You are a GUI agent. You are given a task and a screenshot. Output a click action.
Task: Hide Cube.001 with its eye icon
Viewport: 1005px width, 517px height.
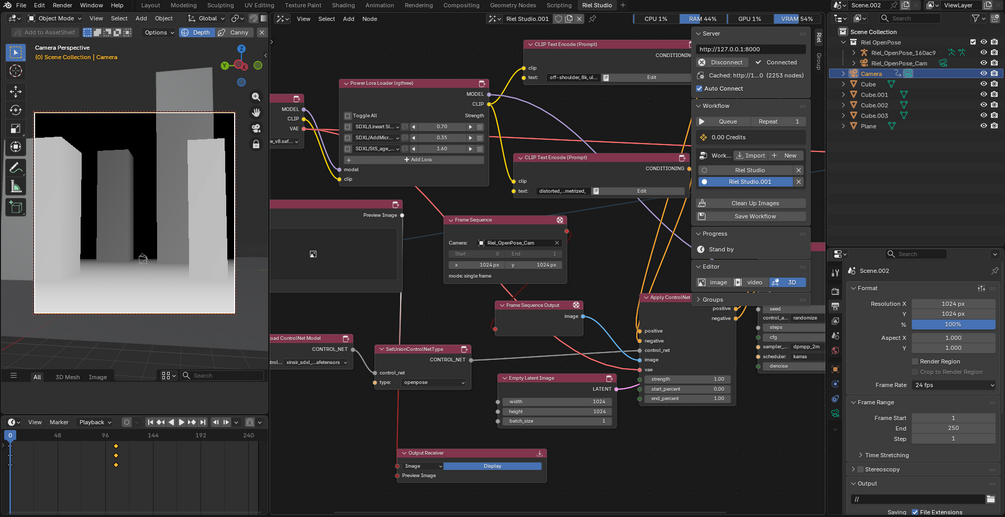point(983,95)
